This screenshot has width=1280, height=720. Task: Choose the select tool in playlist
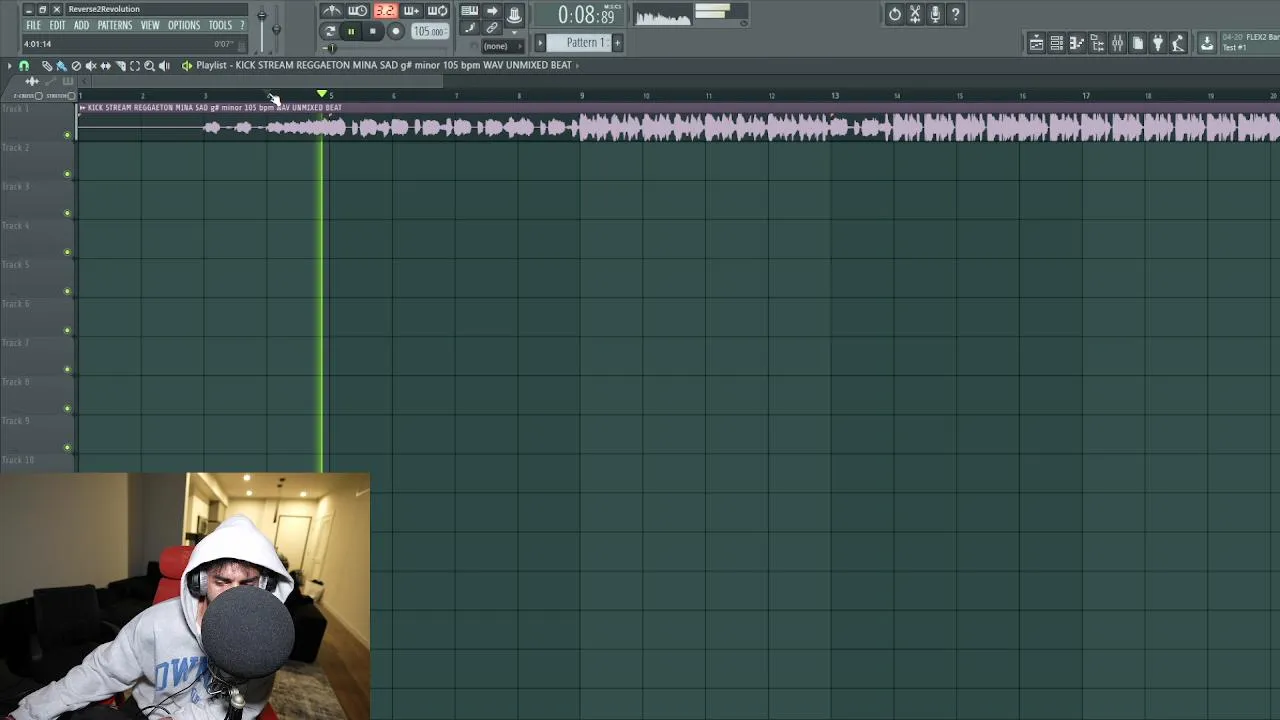point(135,65)
